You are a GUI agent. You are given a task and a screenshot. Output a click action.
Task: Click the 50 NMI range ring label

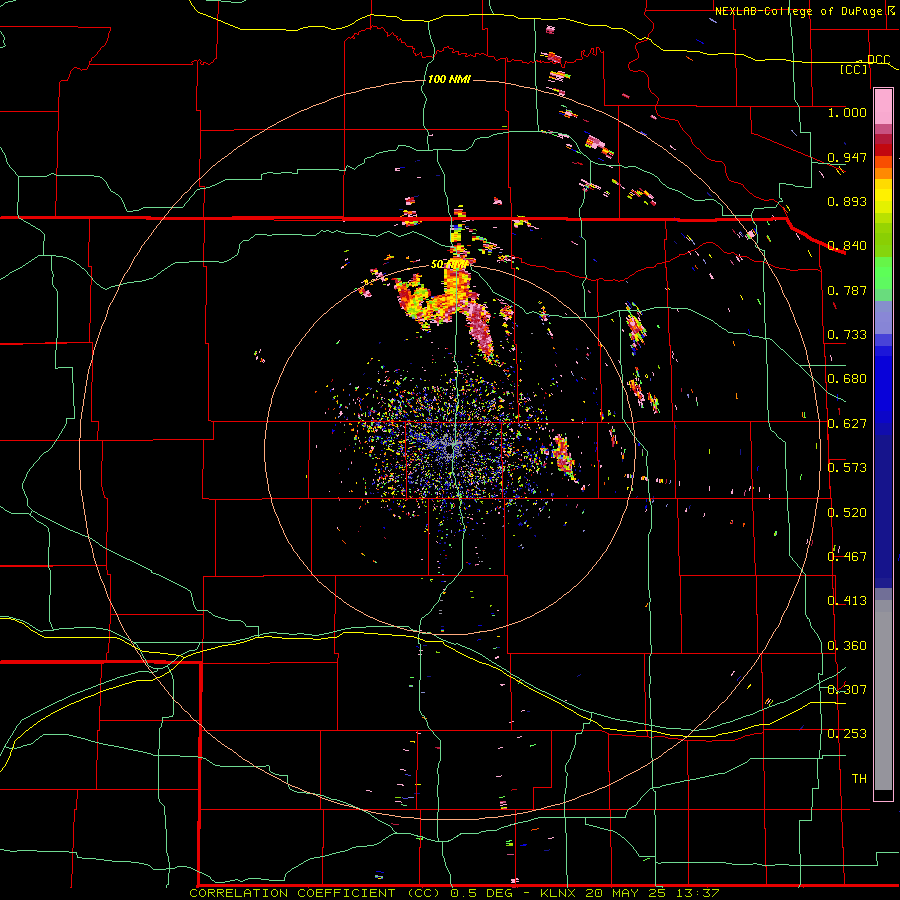click(x=449, y=265)
